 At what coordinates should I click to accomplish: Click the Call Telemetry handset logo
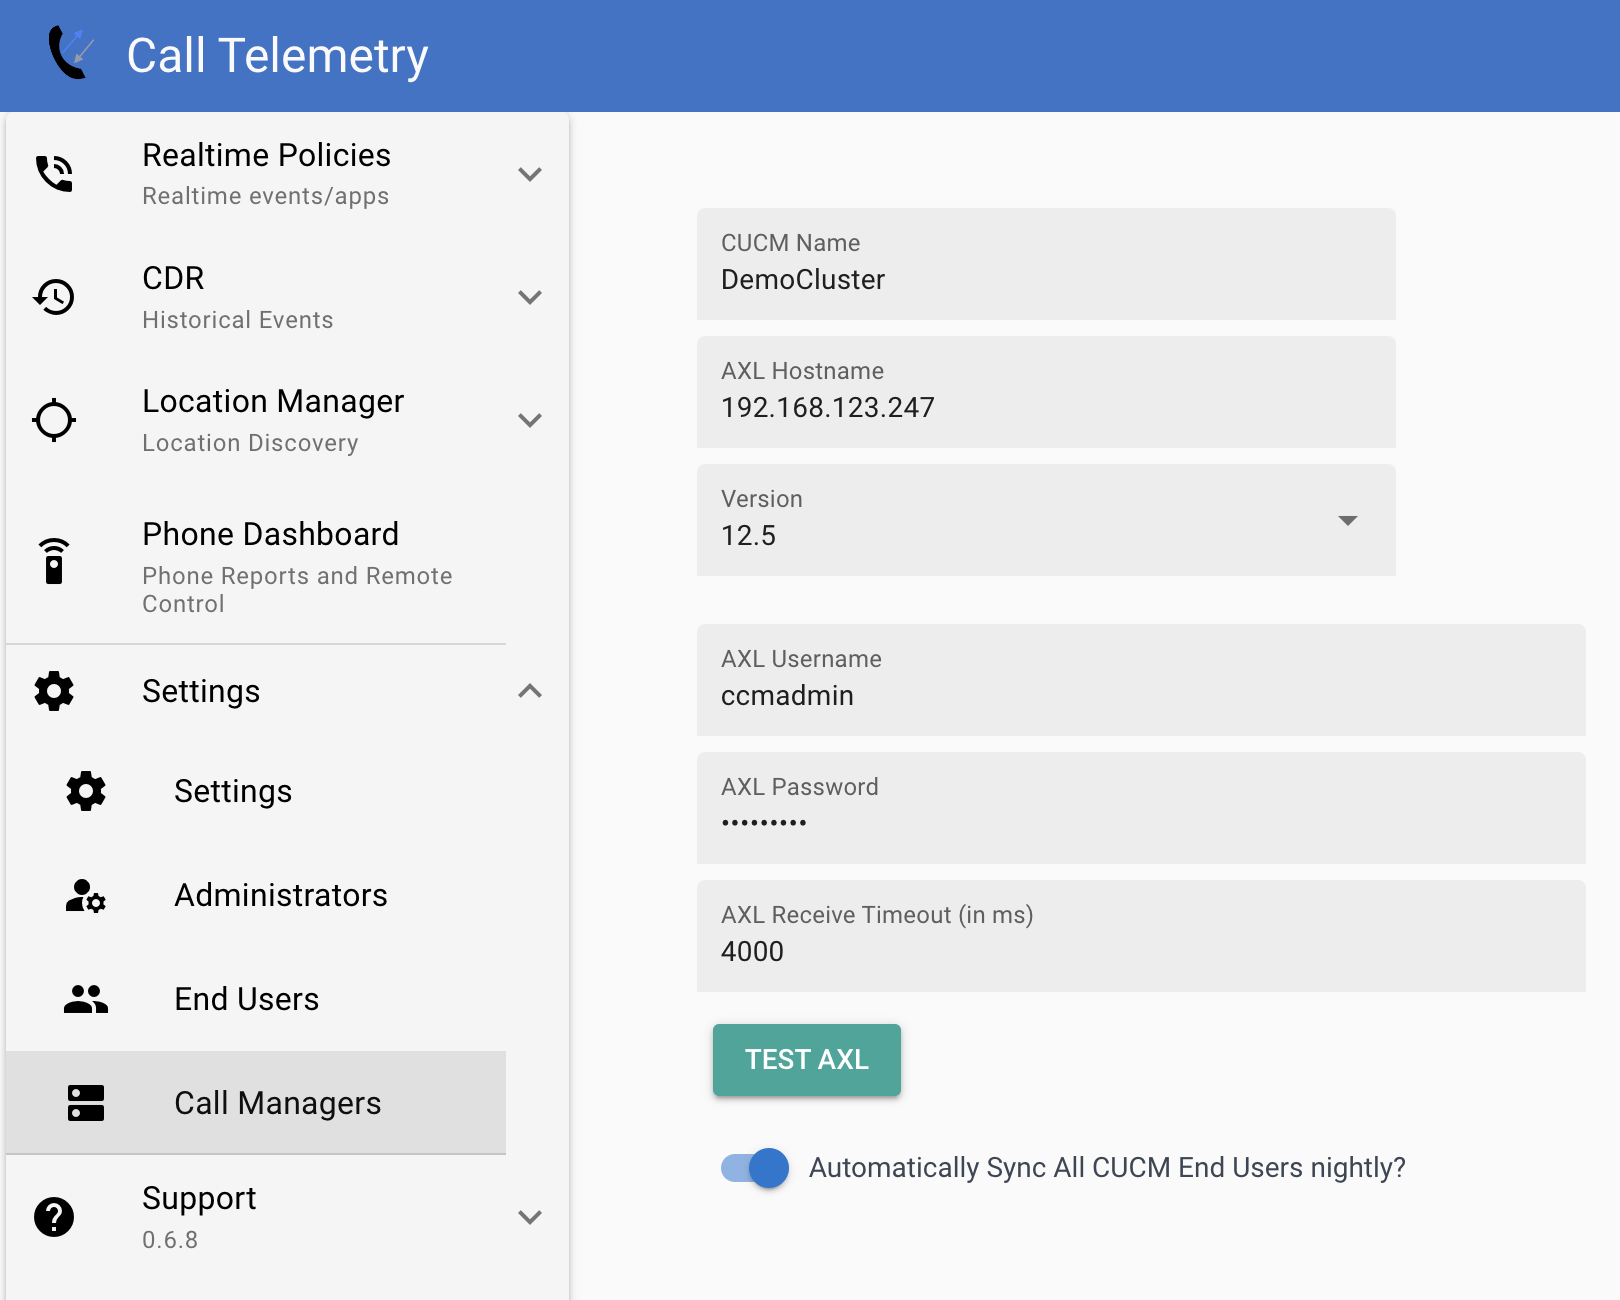(x=68, y=55)
